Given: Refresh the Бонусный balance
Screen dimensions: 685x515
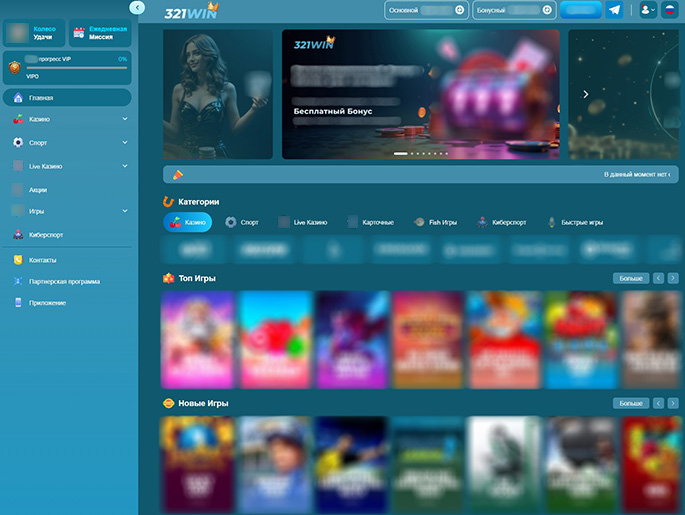Looking at the screenshot, I should coord(546,10).
